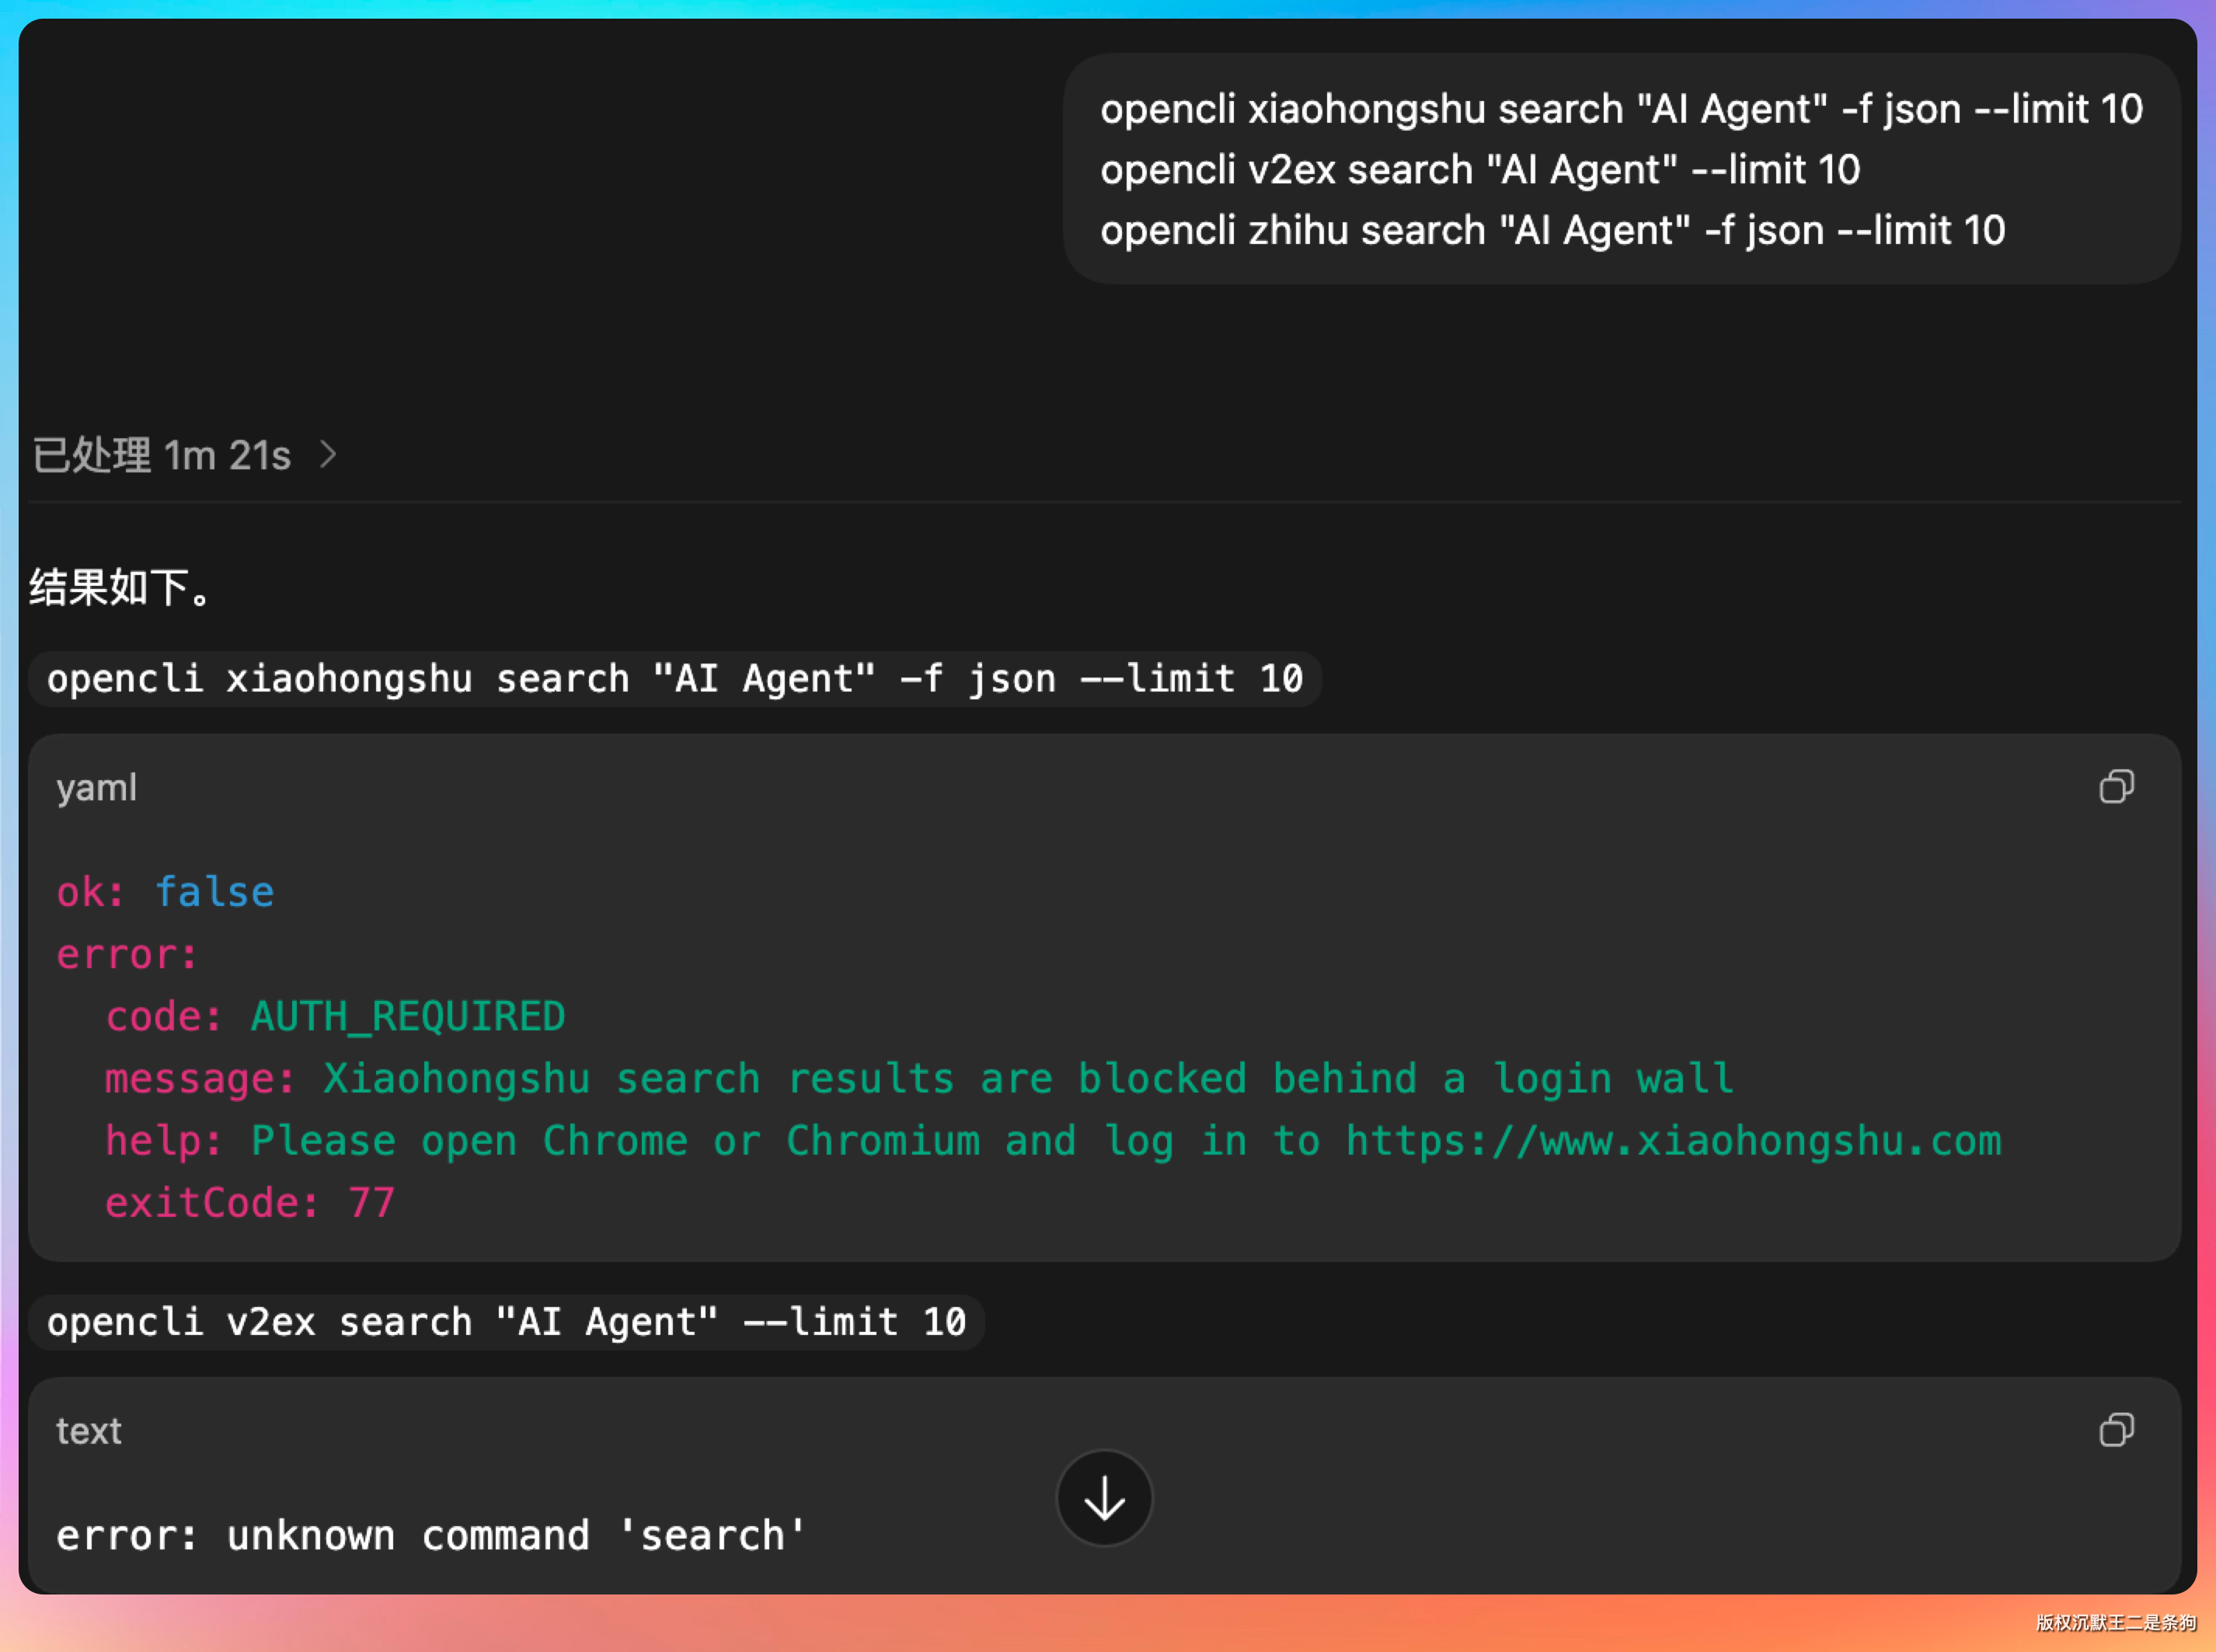Image resolution: width=2216 pixels, height=1652 pixels.
Task: Click the v2ex line in user message
Action: [1480, 170]
